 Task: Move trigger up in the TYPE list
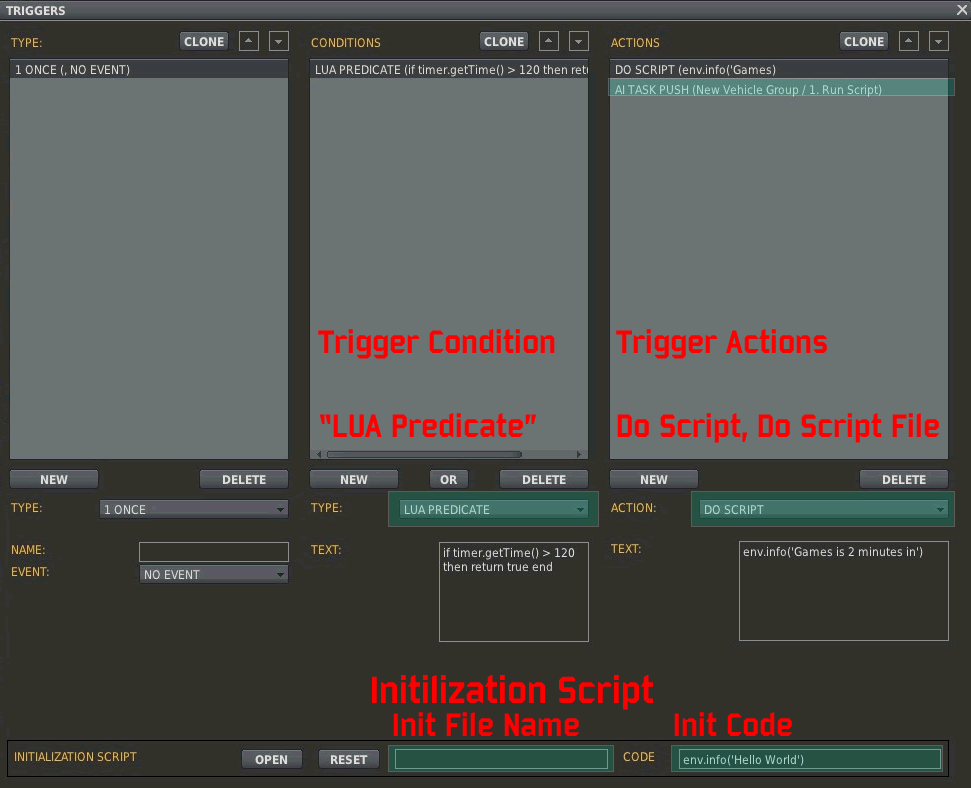(249, 42)
